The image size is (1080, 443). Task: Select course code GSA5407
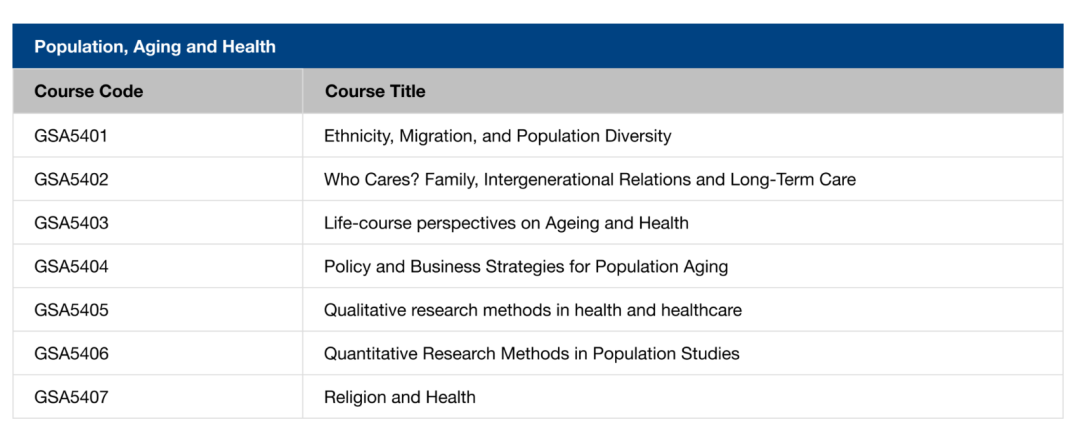pyautogui.click(x=71, y=397)
